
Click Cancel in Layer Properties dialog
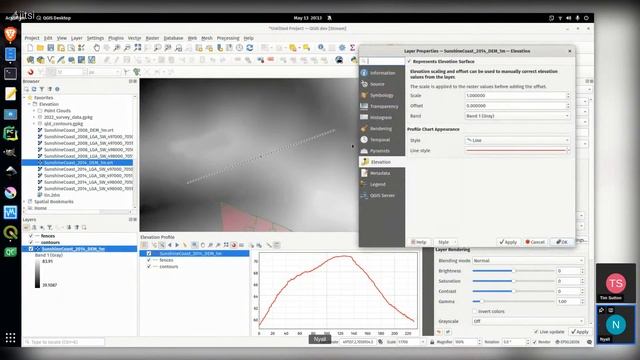click(x=535, y=242)
